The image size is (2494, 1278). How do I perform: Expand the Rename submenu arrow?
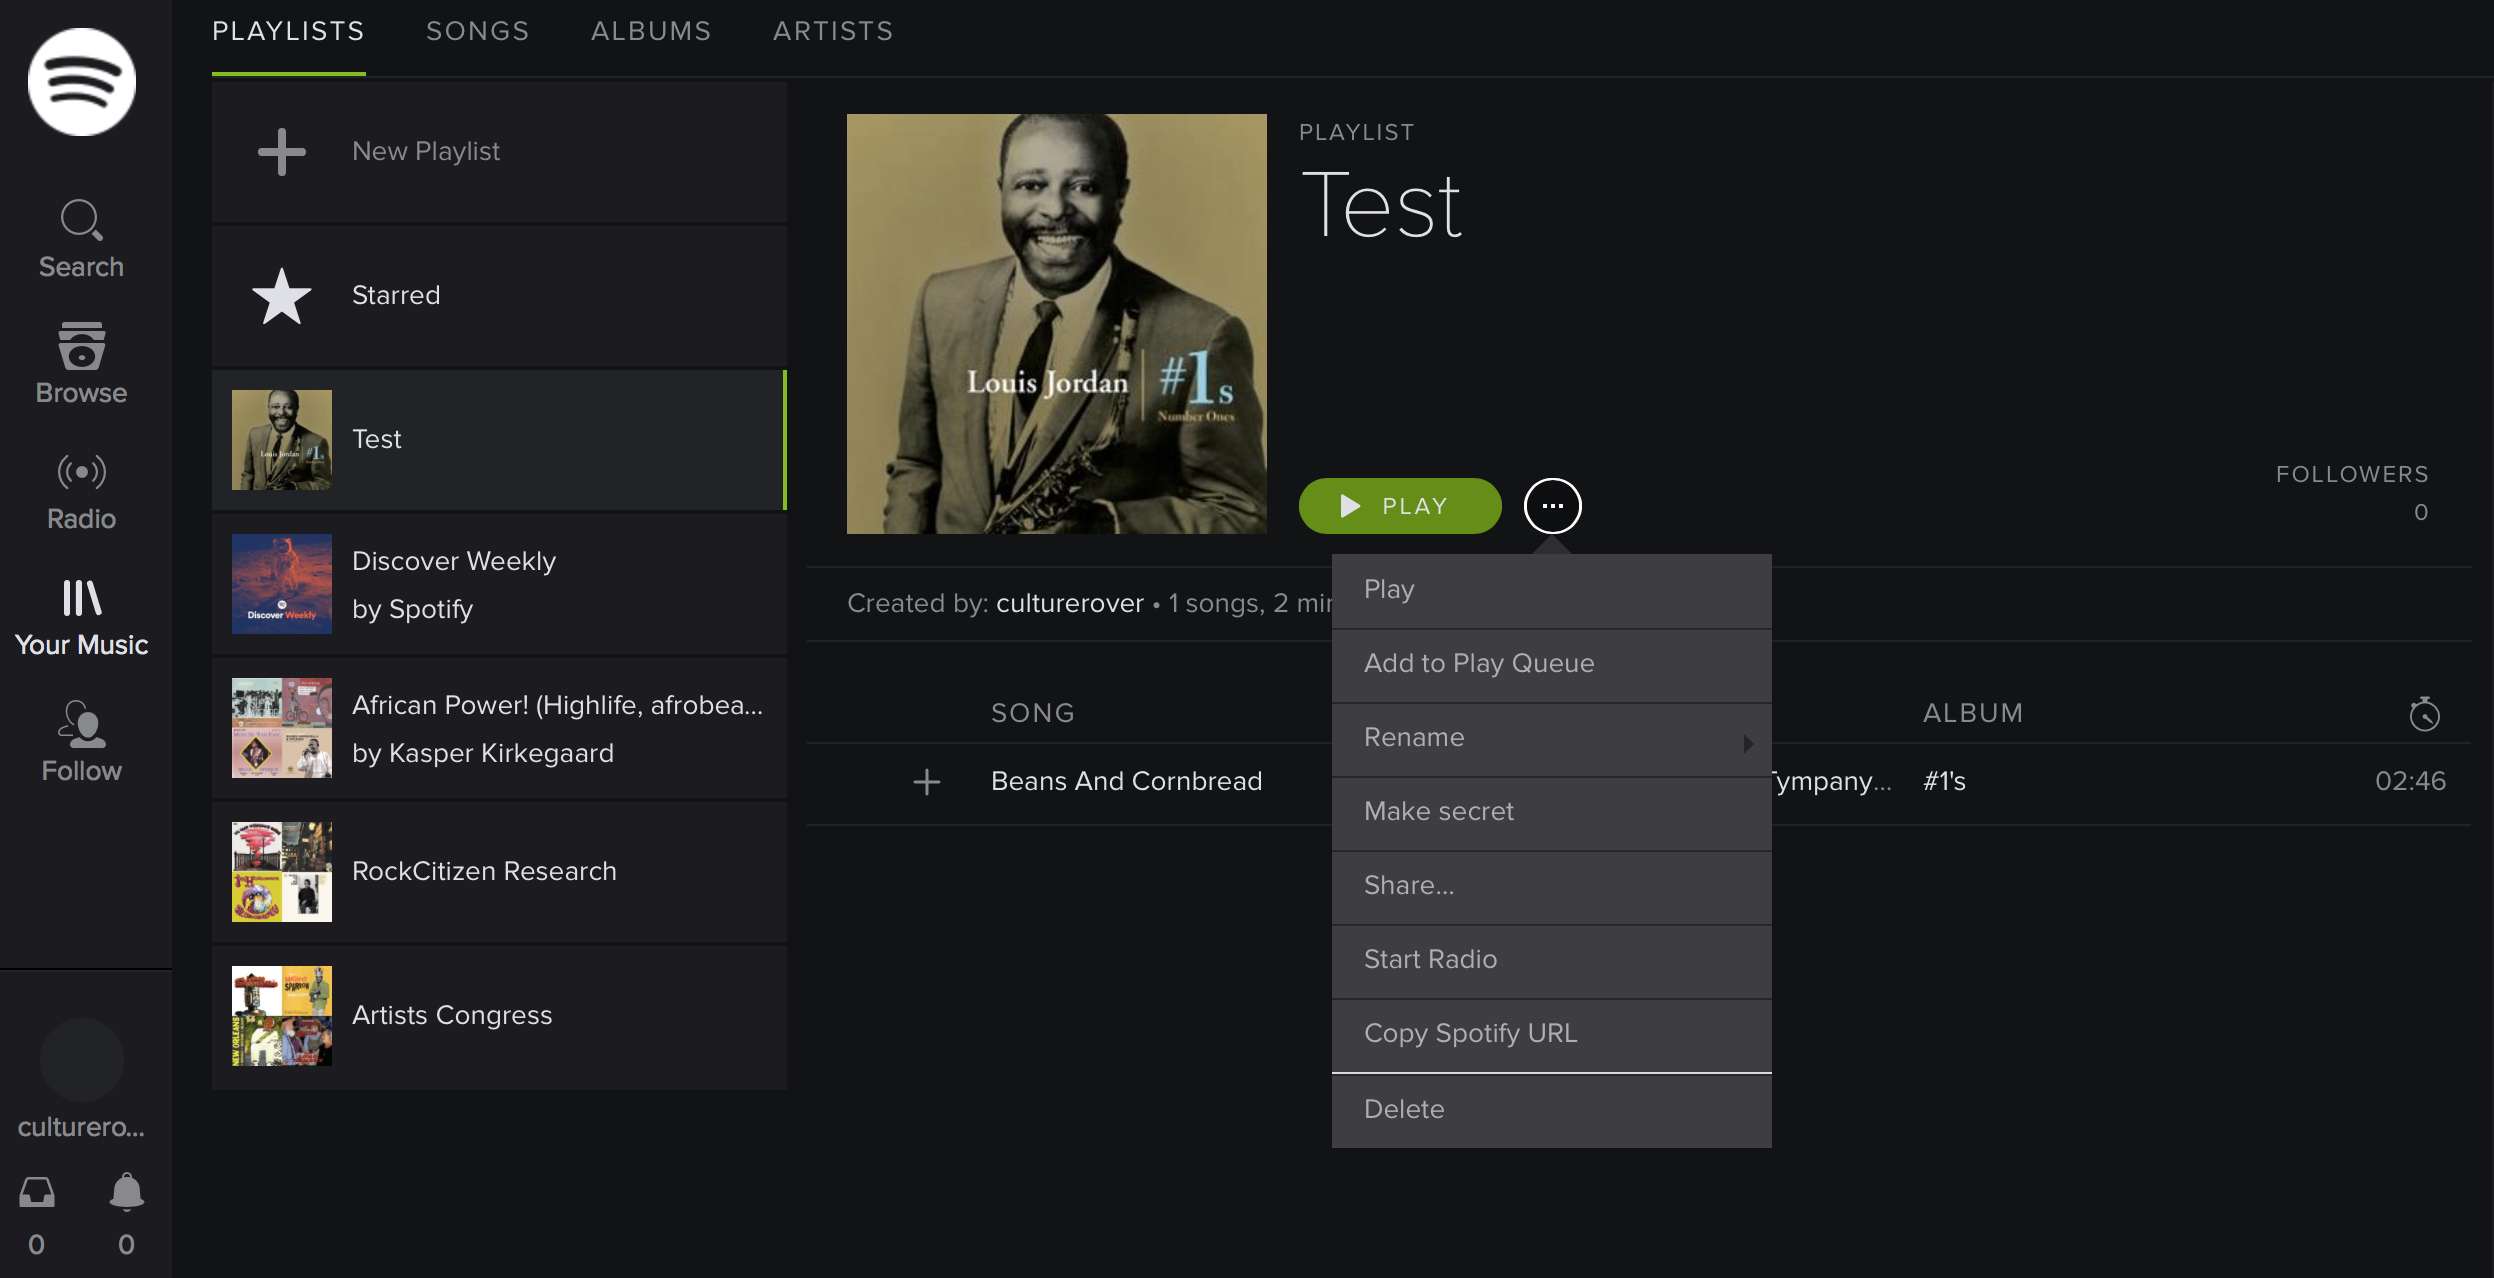(1748, 742)
